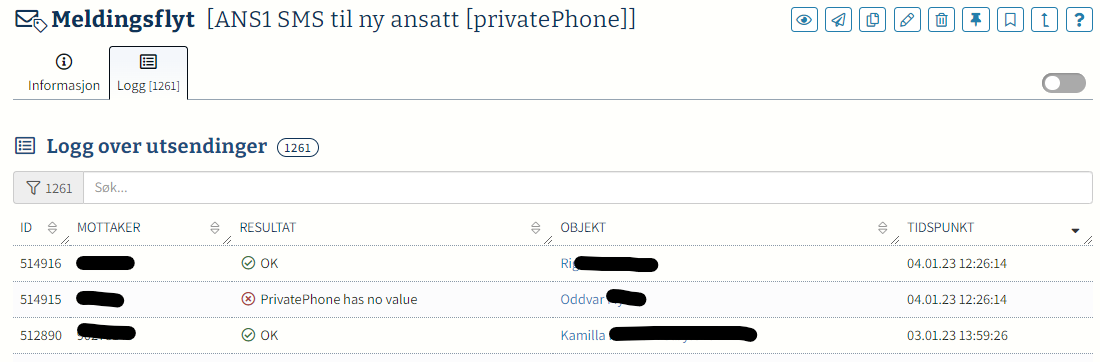Screen dimensions: 1100x362
Task: Click the Søk search field
Action: (587, 188)
